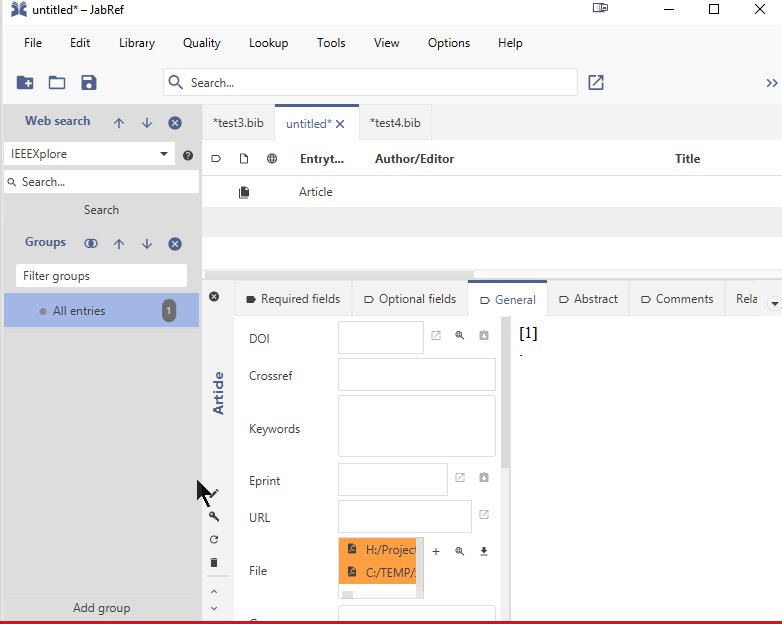The width and height of the screenshot is (782, 624).
Task: Click the Search button under Web search
Action: 101,209
